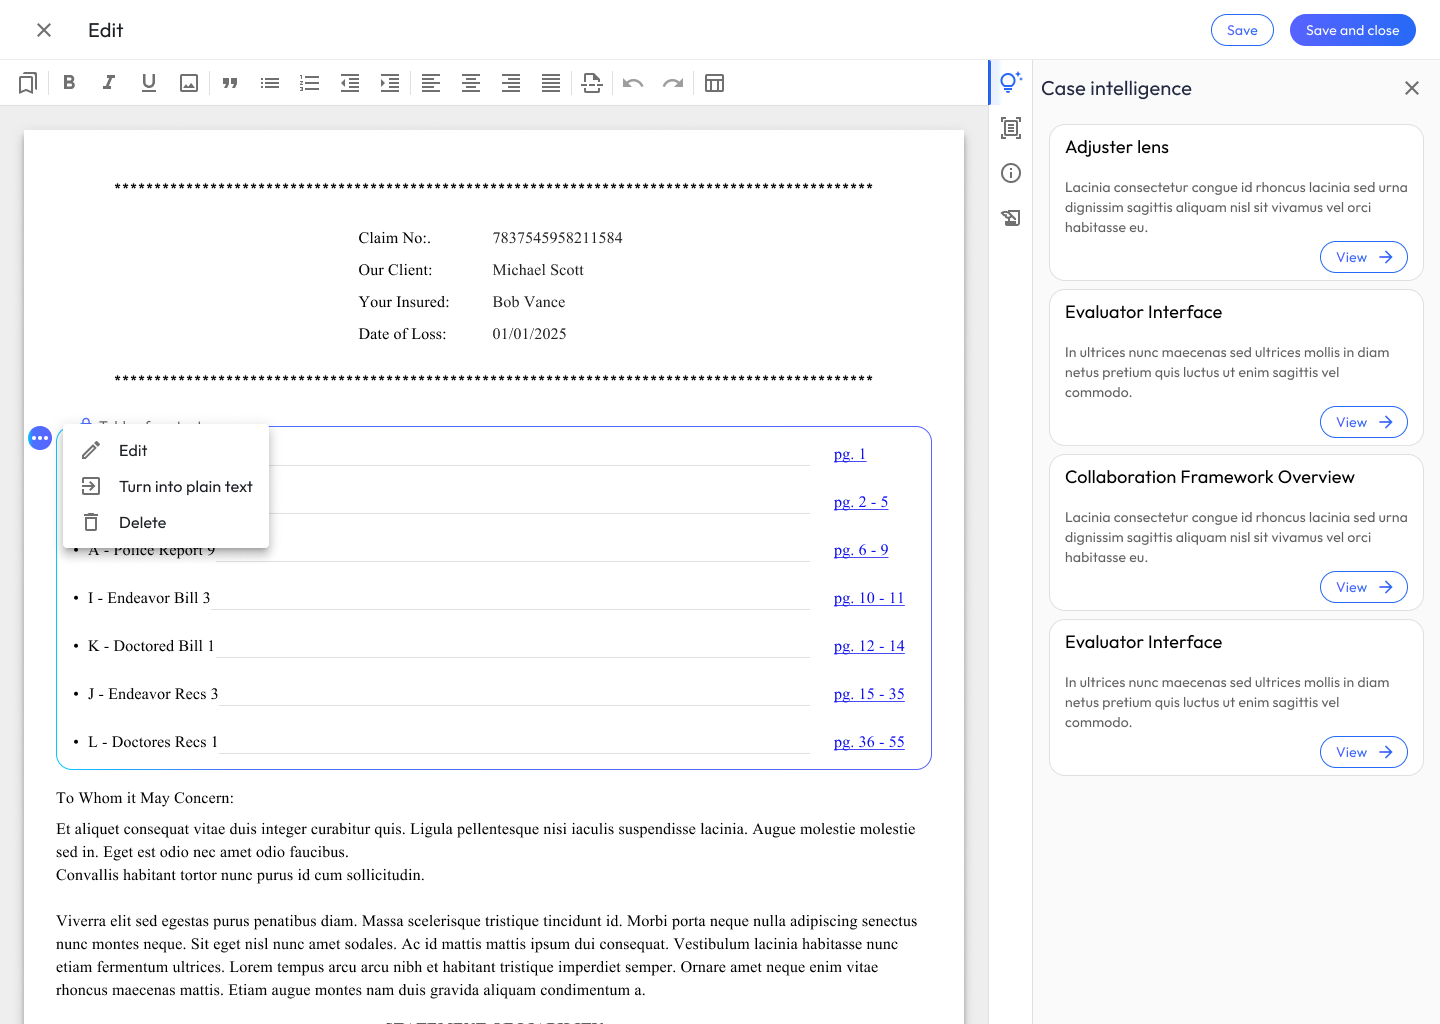The height and width of the screenshot is (1024, 1440).
Task: Open the info sidebar panel icon
Action: tap(1011, 173)
